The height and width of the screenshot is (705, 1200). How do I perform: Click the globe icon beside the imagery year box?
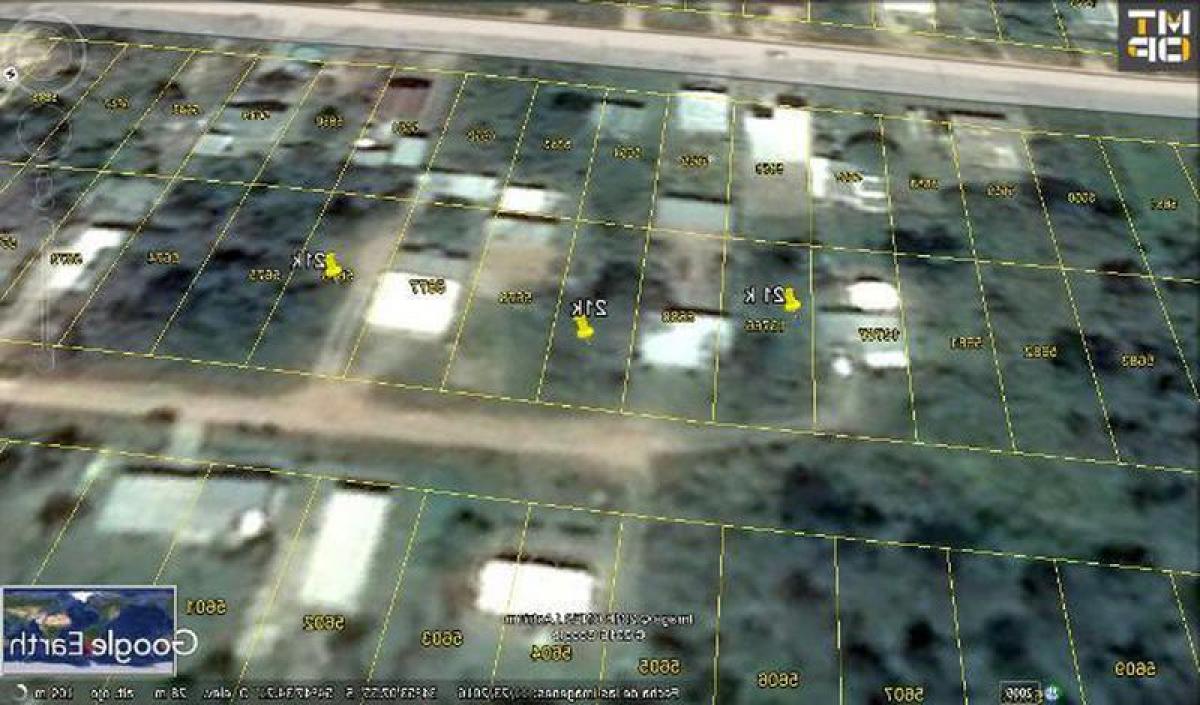[1052, 692]
